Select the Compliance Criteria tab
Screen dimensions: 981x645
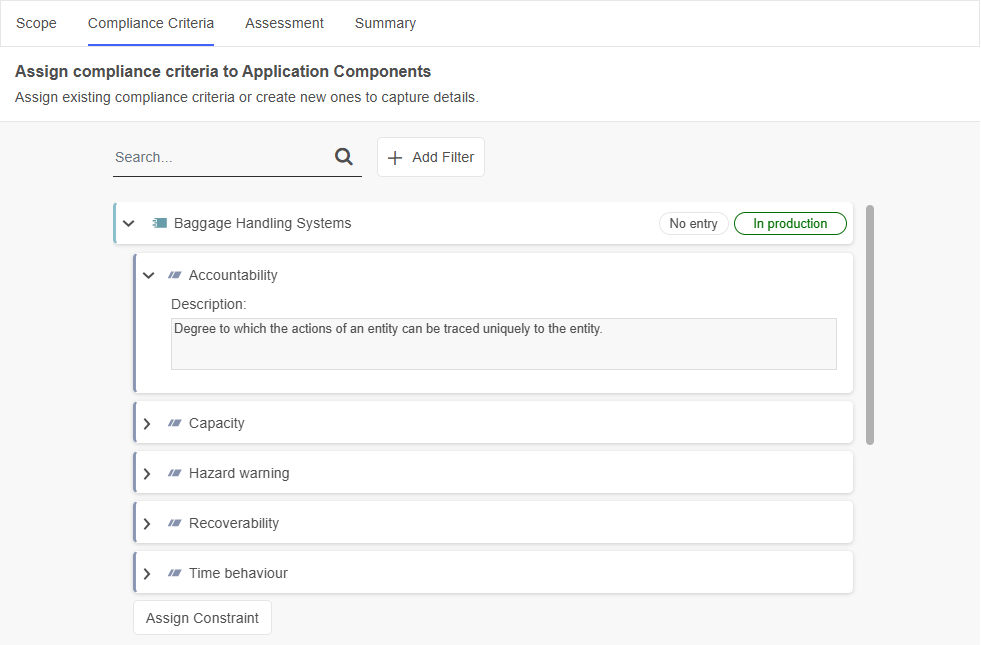pos(151,23)
